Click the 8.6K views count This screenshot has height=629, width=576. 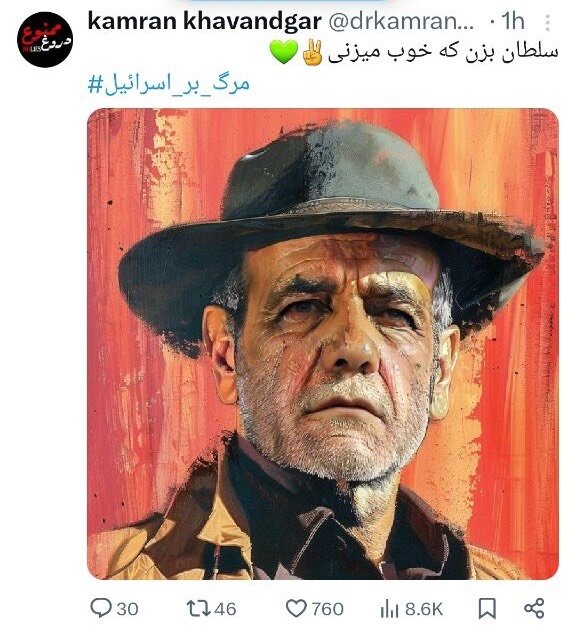click(x=424, y=609)
